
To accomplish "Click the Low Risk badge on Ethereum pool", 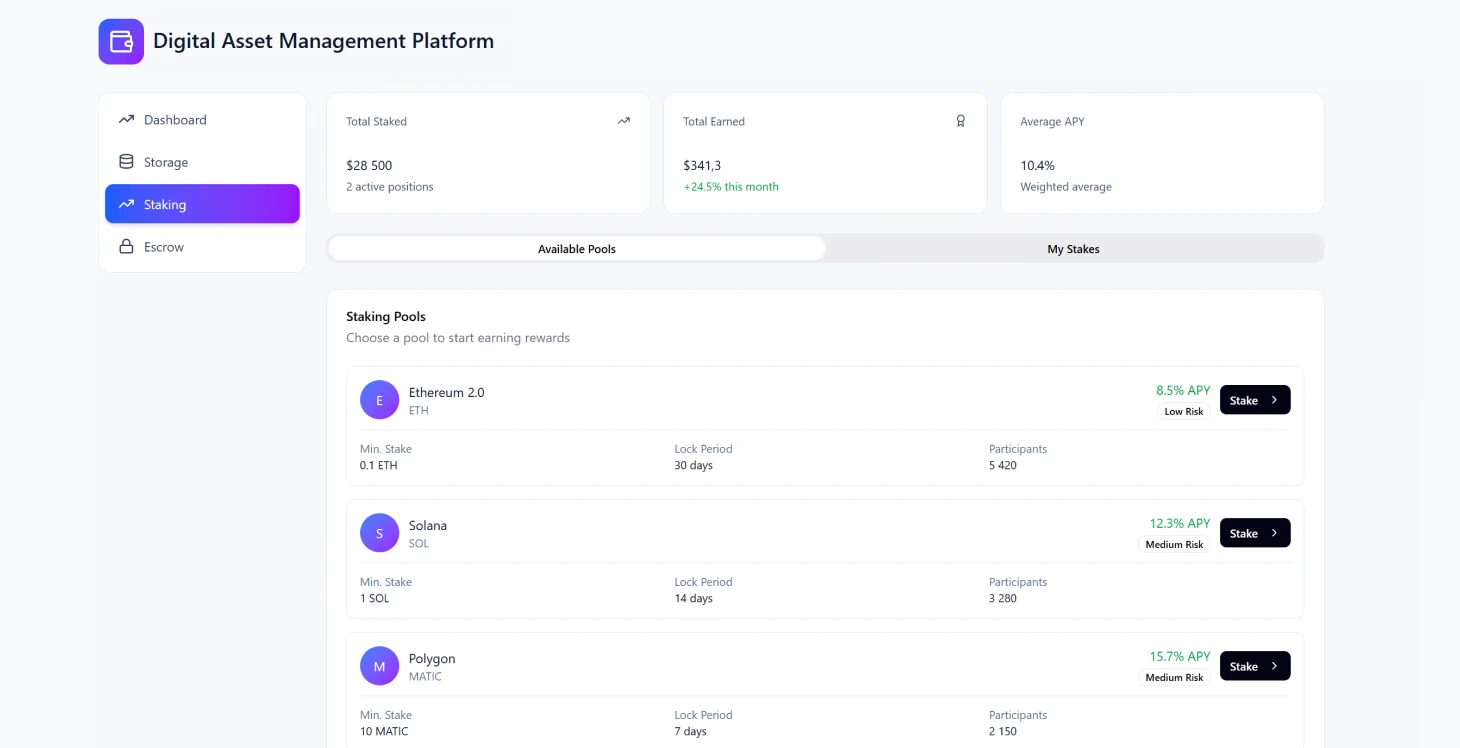I will [x=1183, y=411].
